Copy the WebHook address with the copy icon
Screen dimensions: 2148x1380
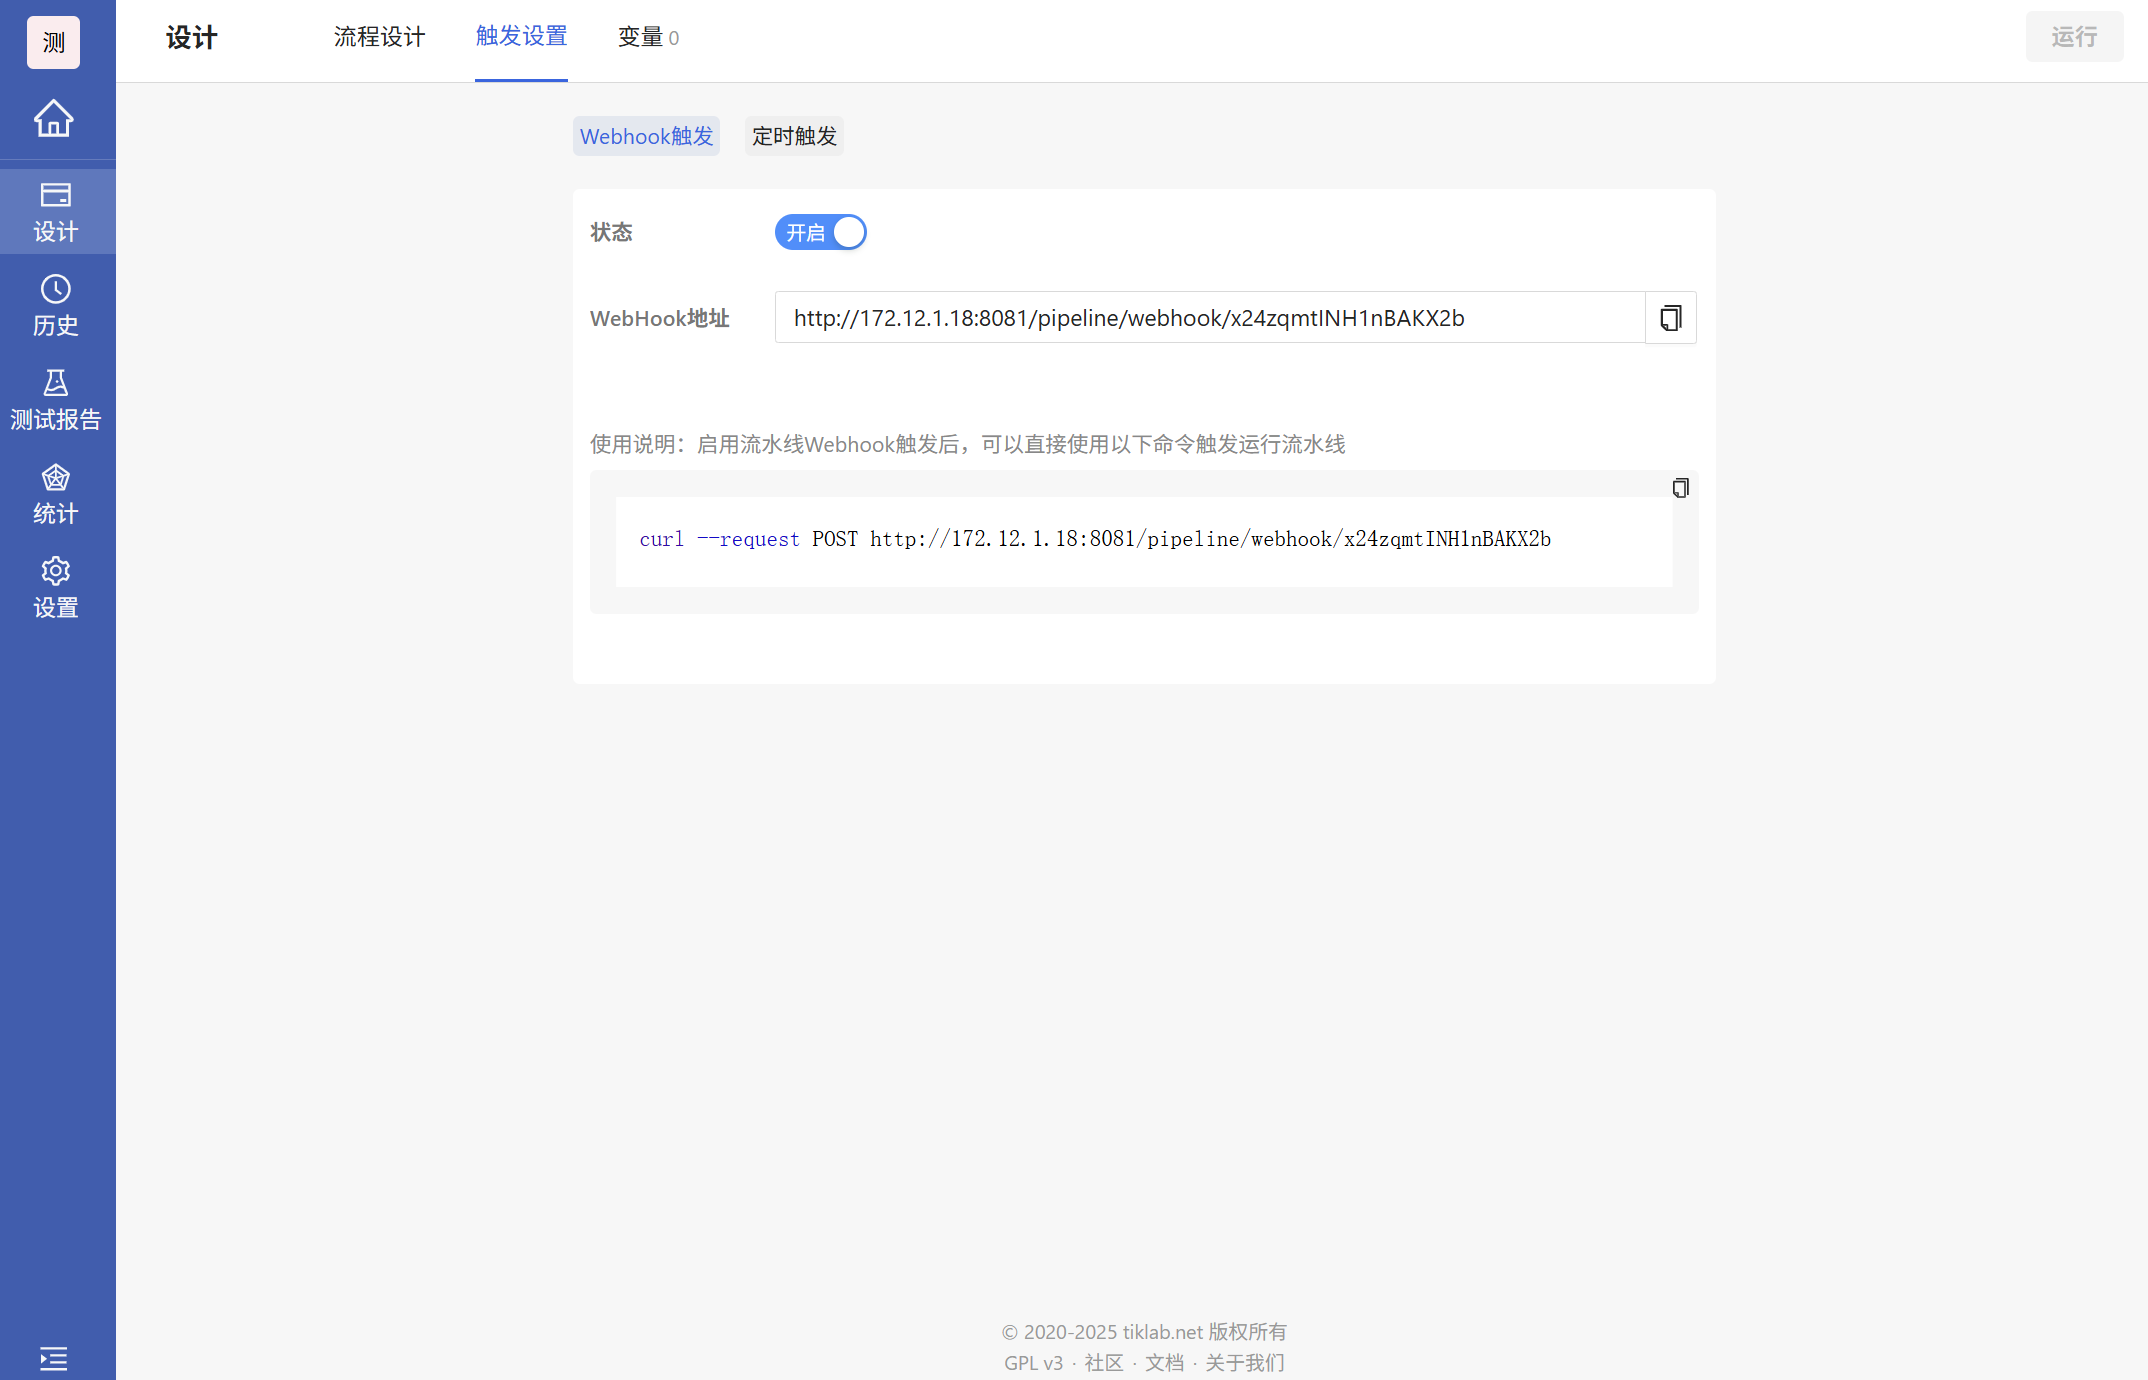point(1670,318)
